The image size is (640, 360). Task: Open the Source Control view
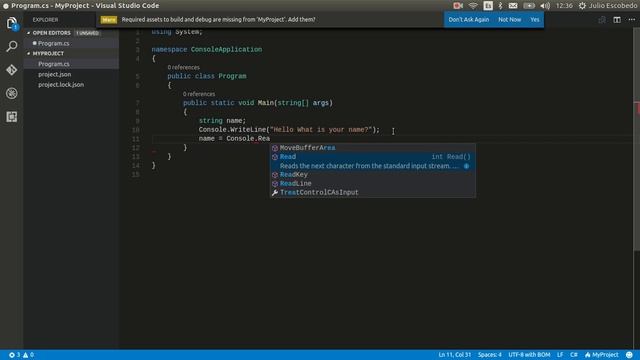click(x=11, y=70)
